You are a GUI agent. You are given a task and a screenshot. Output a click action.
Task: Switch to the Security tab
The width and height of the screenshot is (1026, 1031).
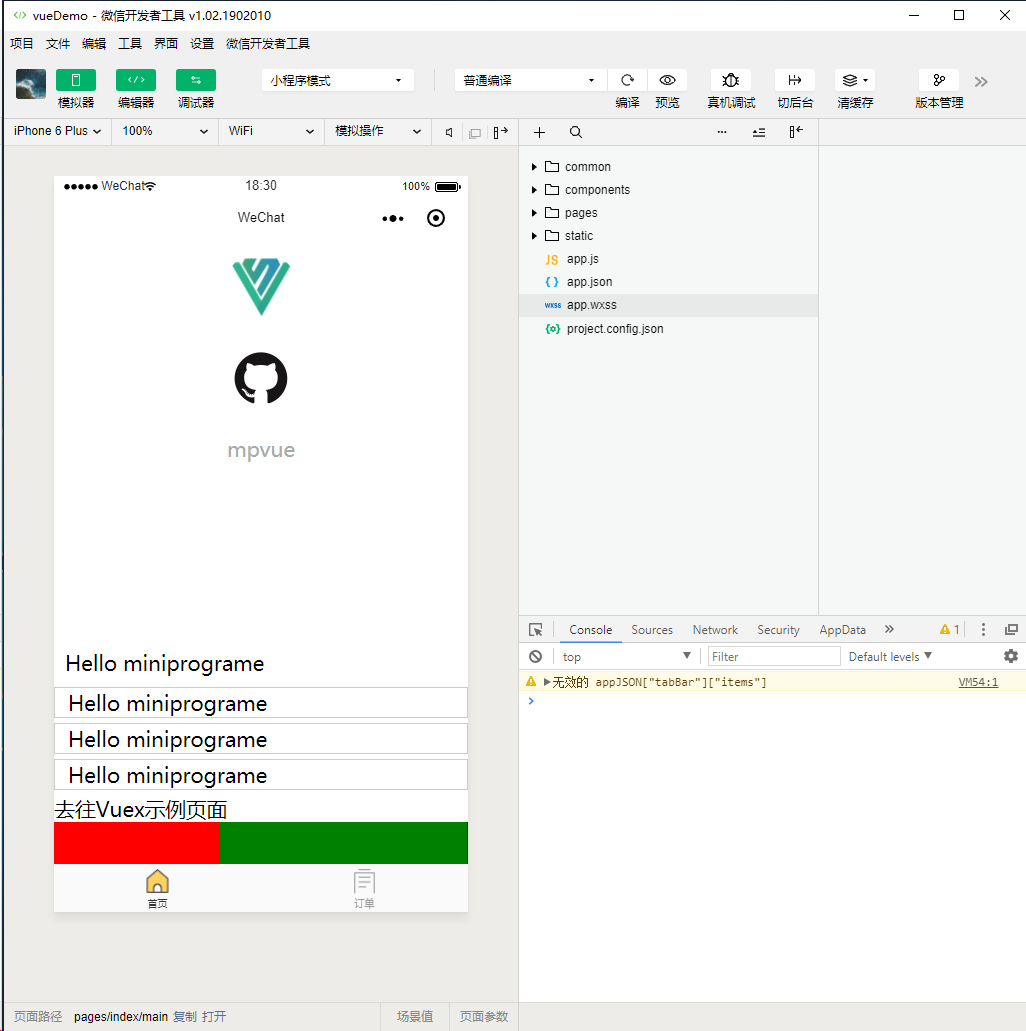pos(778,630)
